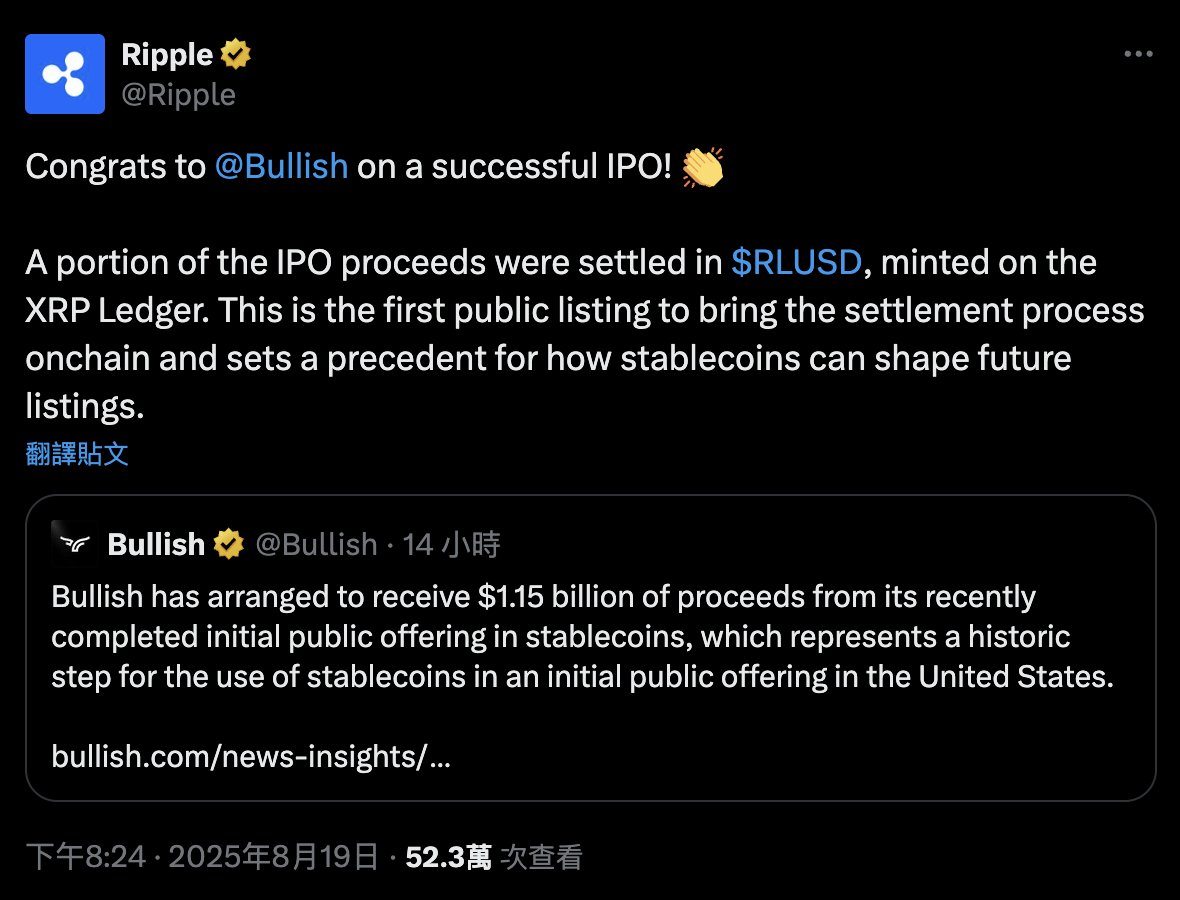Click the @Bullish handle in the quoted tweet

pos(317,544)
